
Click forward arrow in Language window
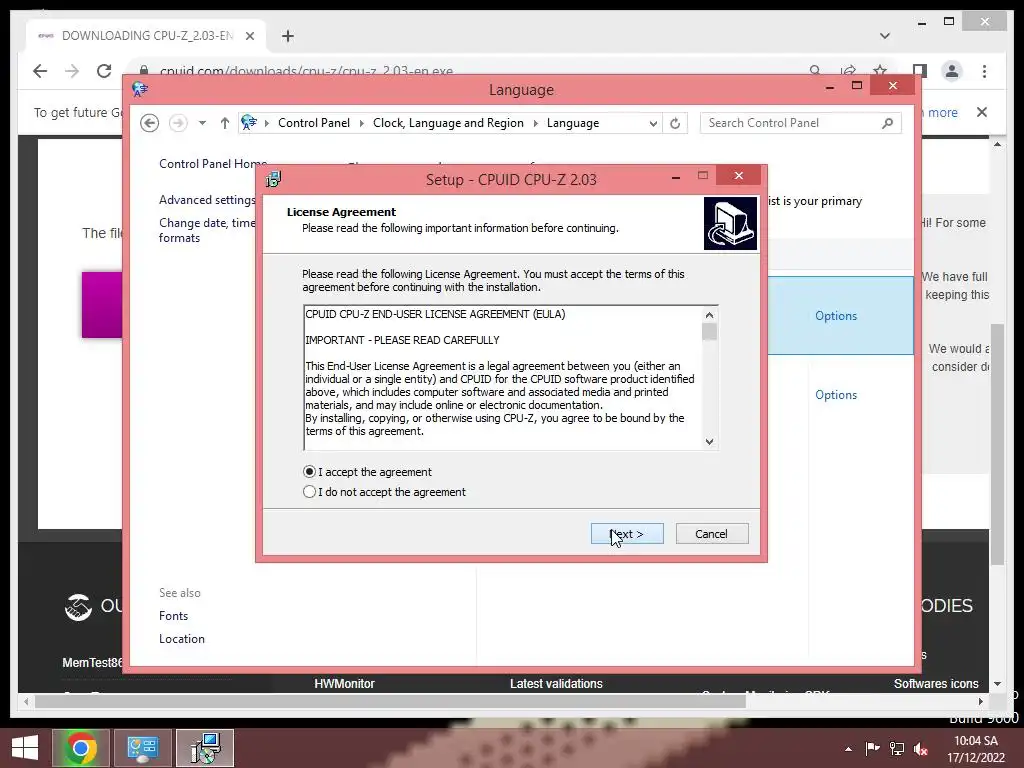(178, 123)
